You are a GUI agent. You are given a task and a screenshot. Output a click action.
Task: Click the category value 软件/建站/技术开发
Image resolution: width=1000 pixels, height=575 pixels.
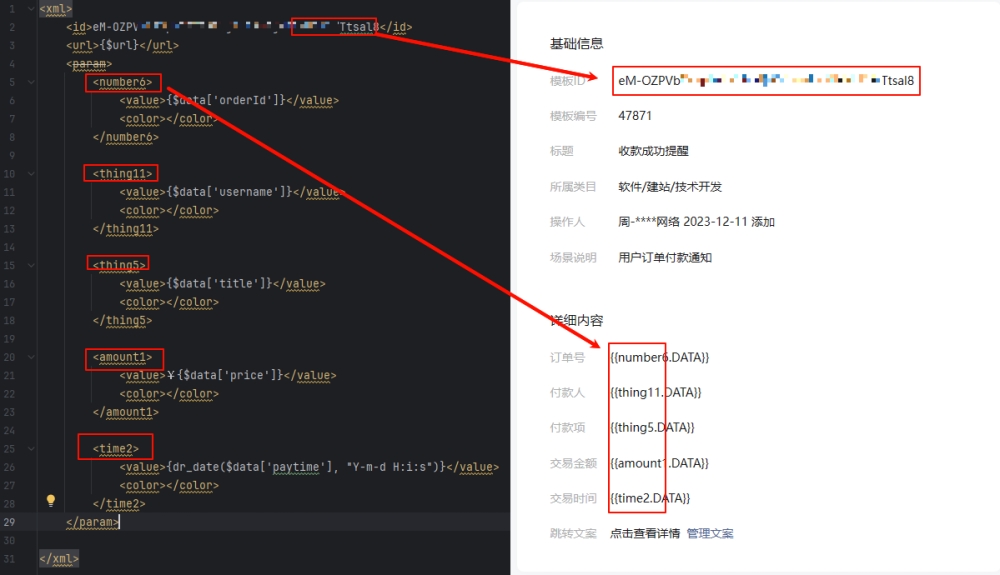point(670,187)
